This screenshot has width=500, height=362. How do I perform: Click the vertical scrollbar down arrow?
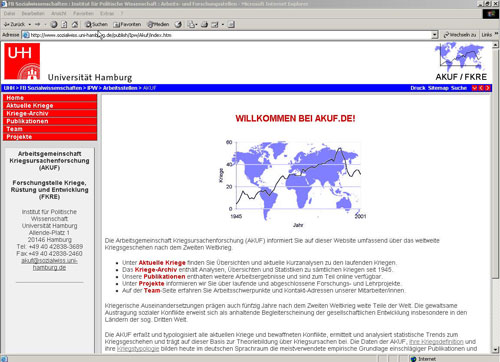pos(495,350)
